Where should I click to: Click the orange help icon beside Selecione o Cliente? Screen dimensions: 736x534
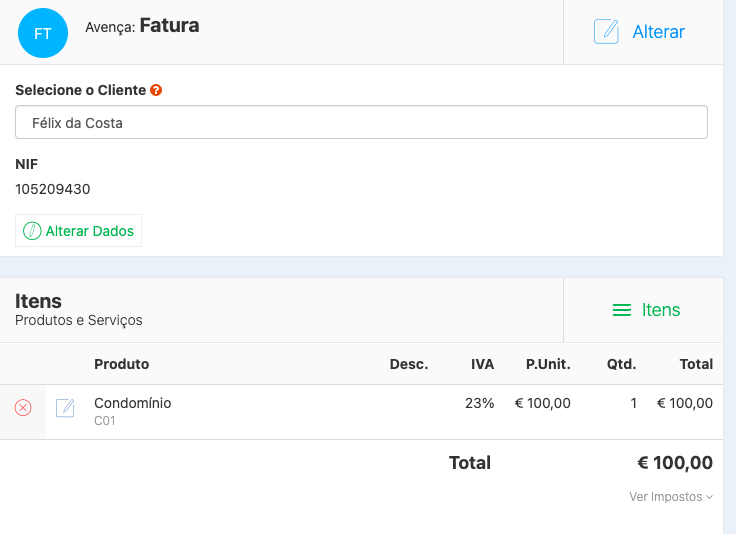click(156, 90)
